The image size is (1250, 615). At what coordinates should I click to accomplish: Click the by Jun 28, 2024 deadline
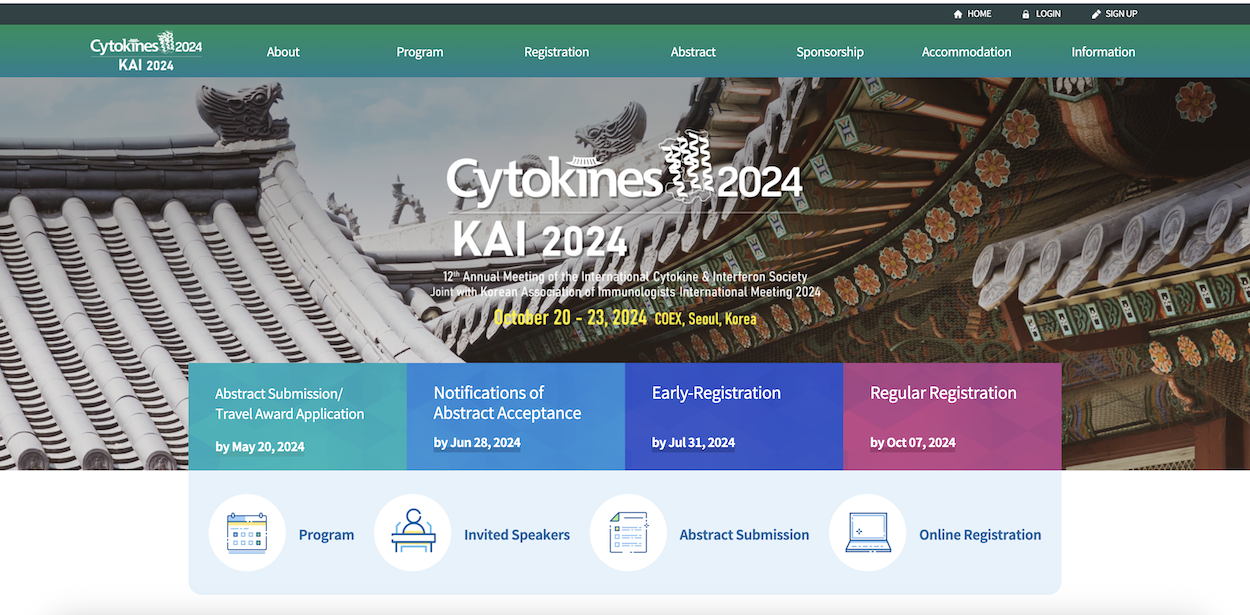click(477, 442)
